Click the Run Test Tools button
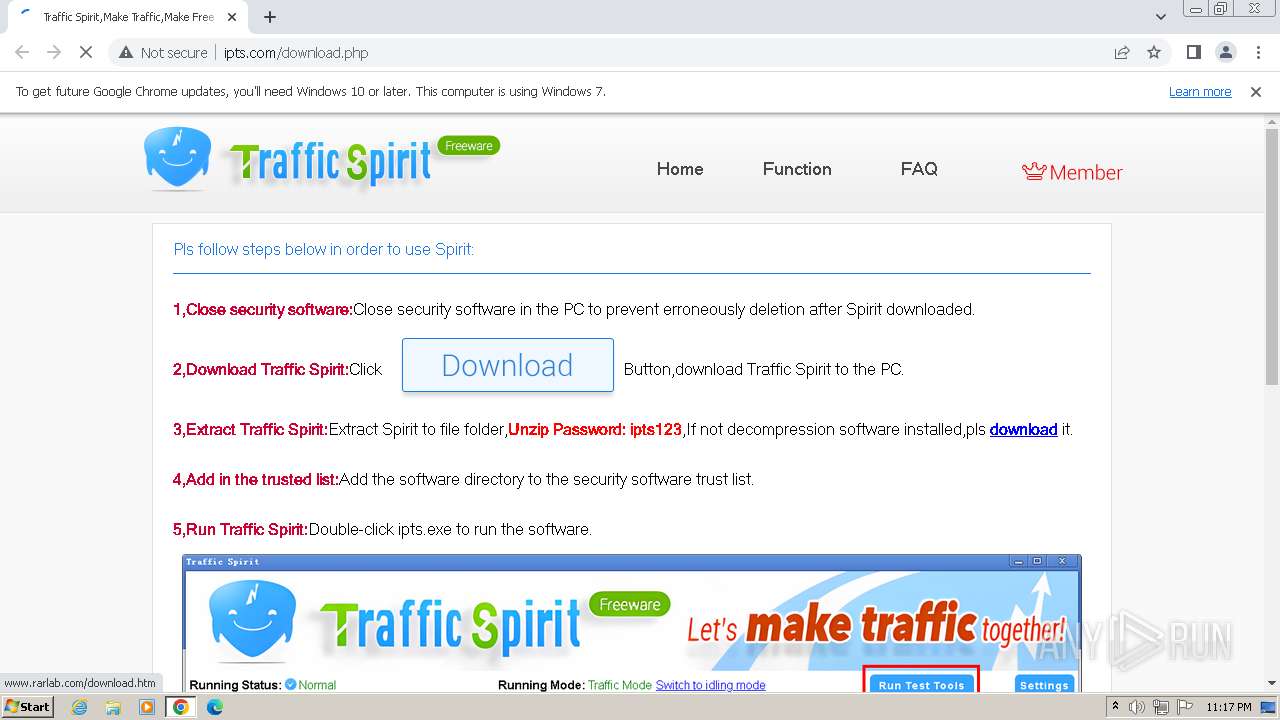 click(x=921, y=685)
